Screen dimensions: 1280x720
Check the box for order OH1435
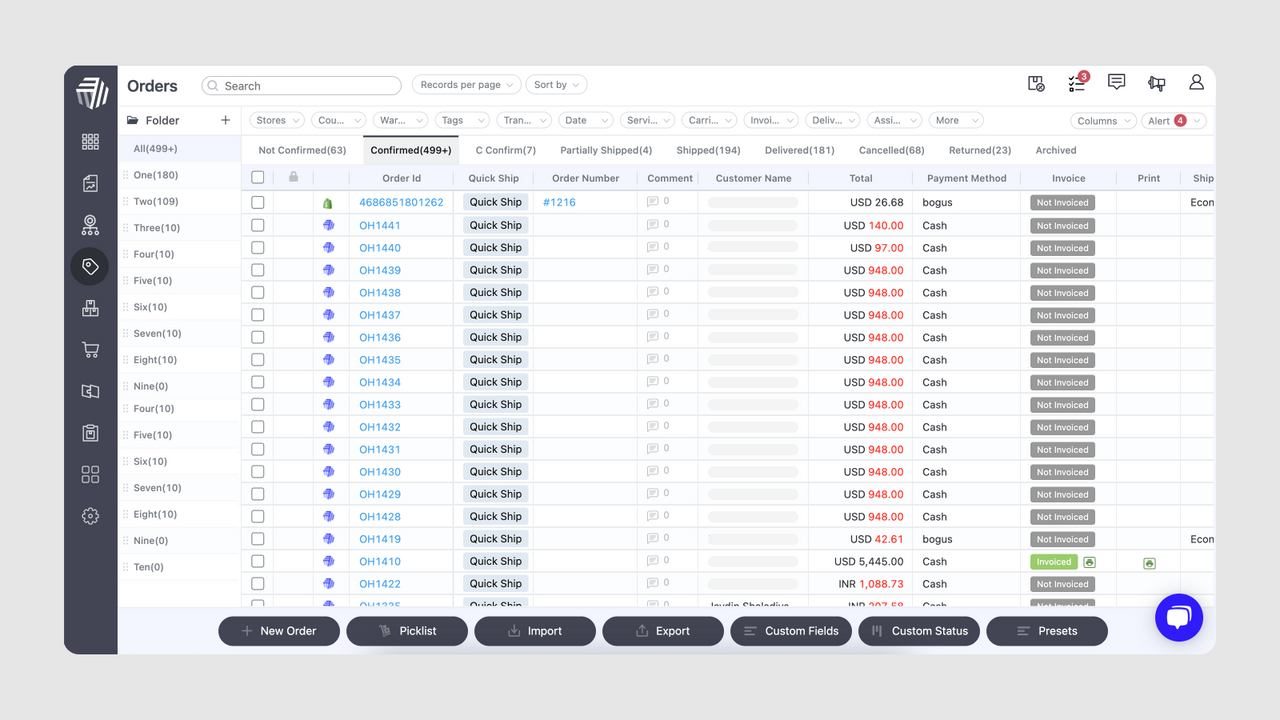258,359
